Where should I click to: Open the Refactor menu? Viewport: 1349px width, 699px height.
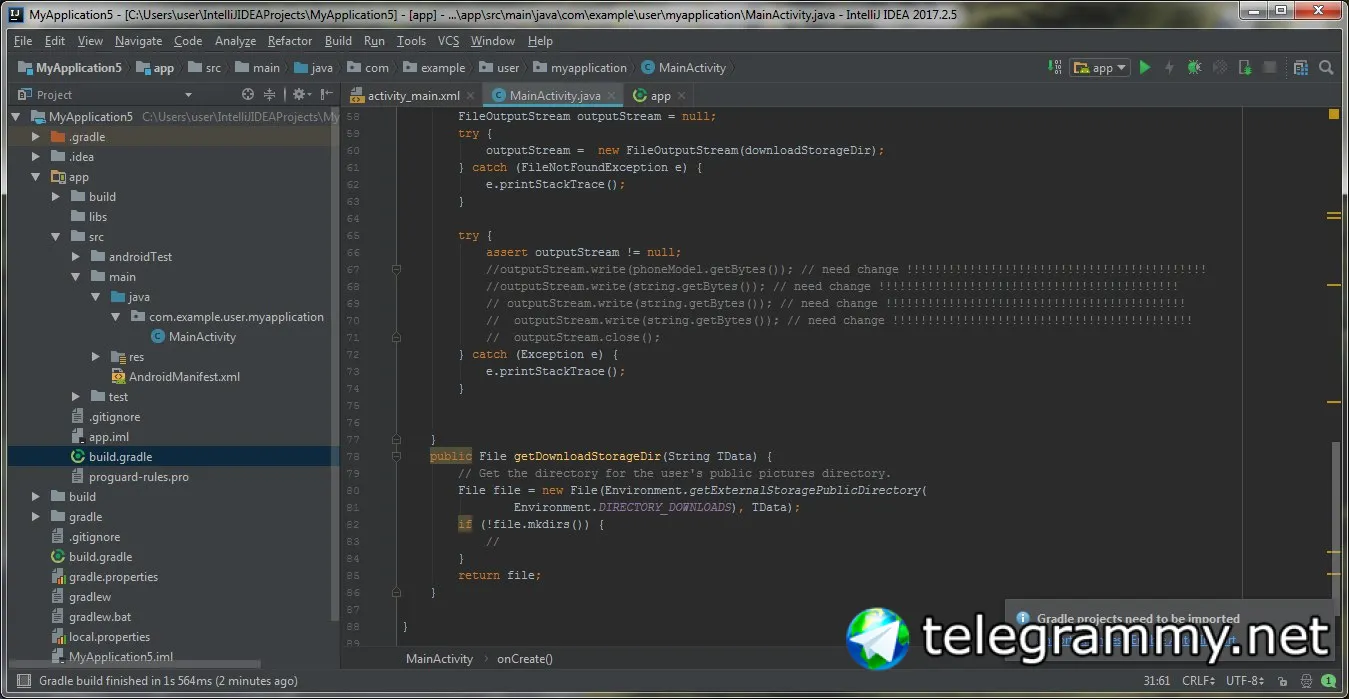290,41
